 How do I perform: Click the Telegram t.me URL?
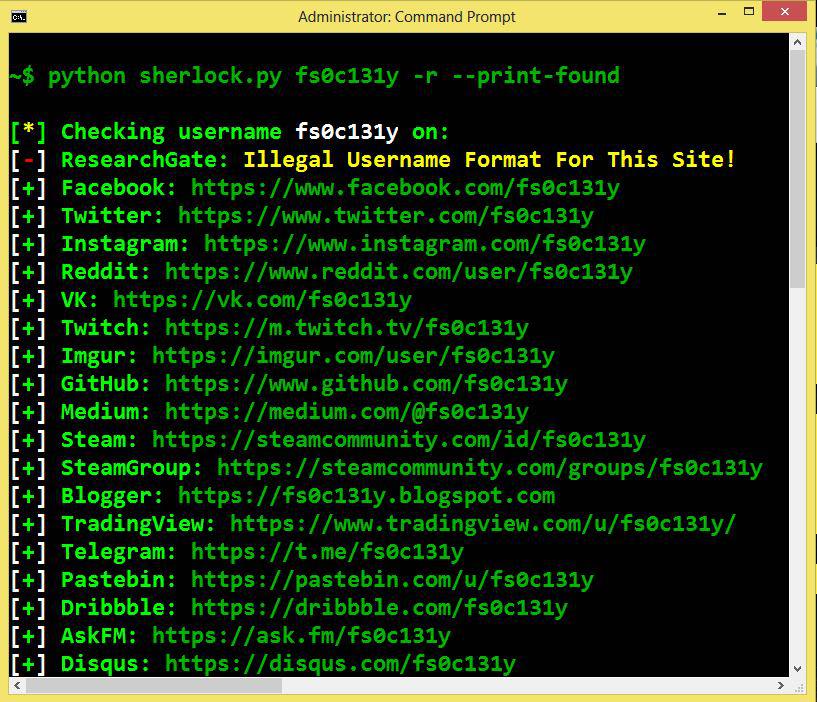[327, 552]
